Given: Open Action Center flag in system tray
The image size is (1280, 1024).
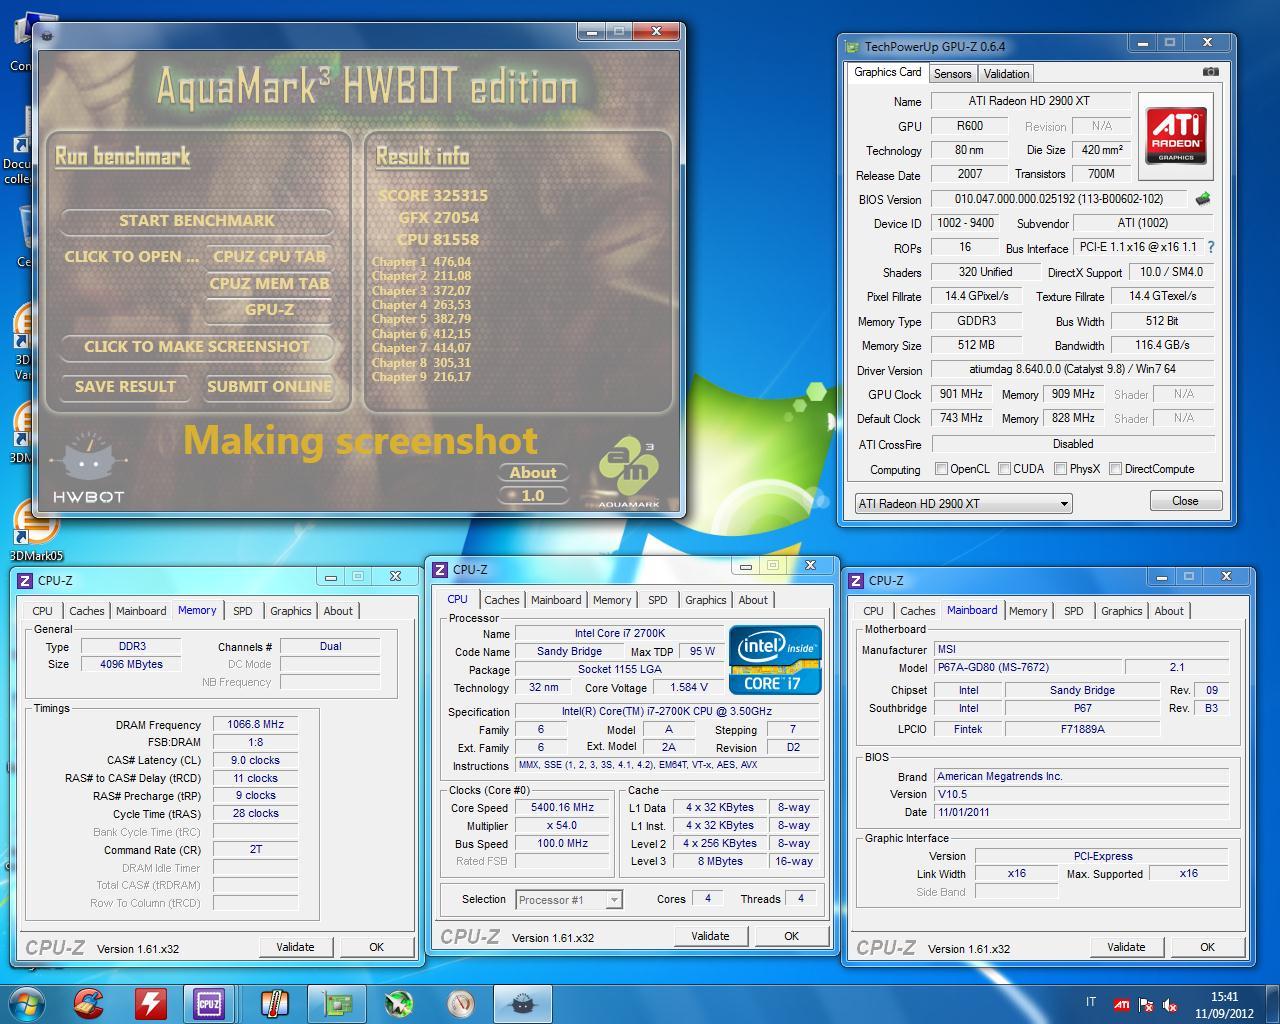Looking at the screenshot, I should [1146, 1005].
